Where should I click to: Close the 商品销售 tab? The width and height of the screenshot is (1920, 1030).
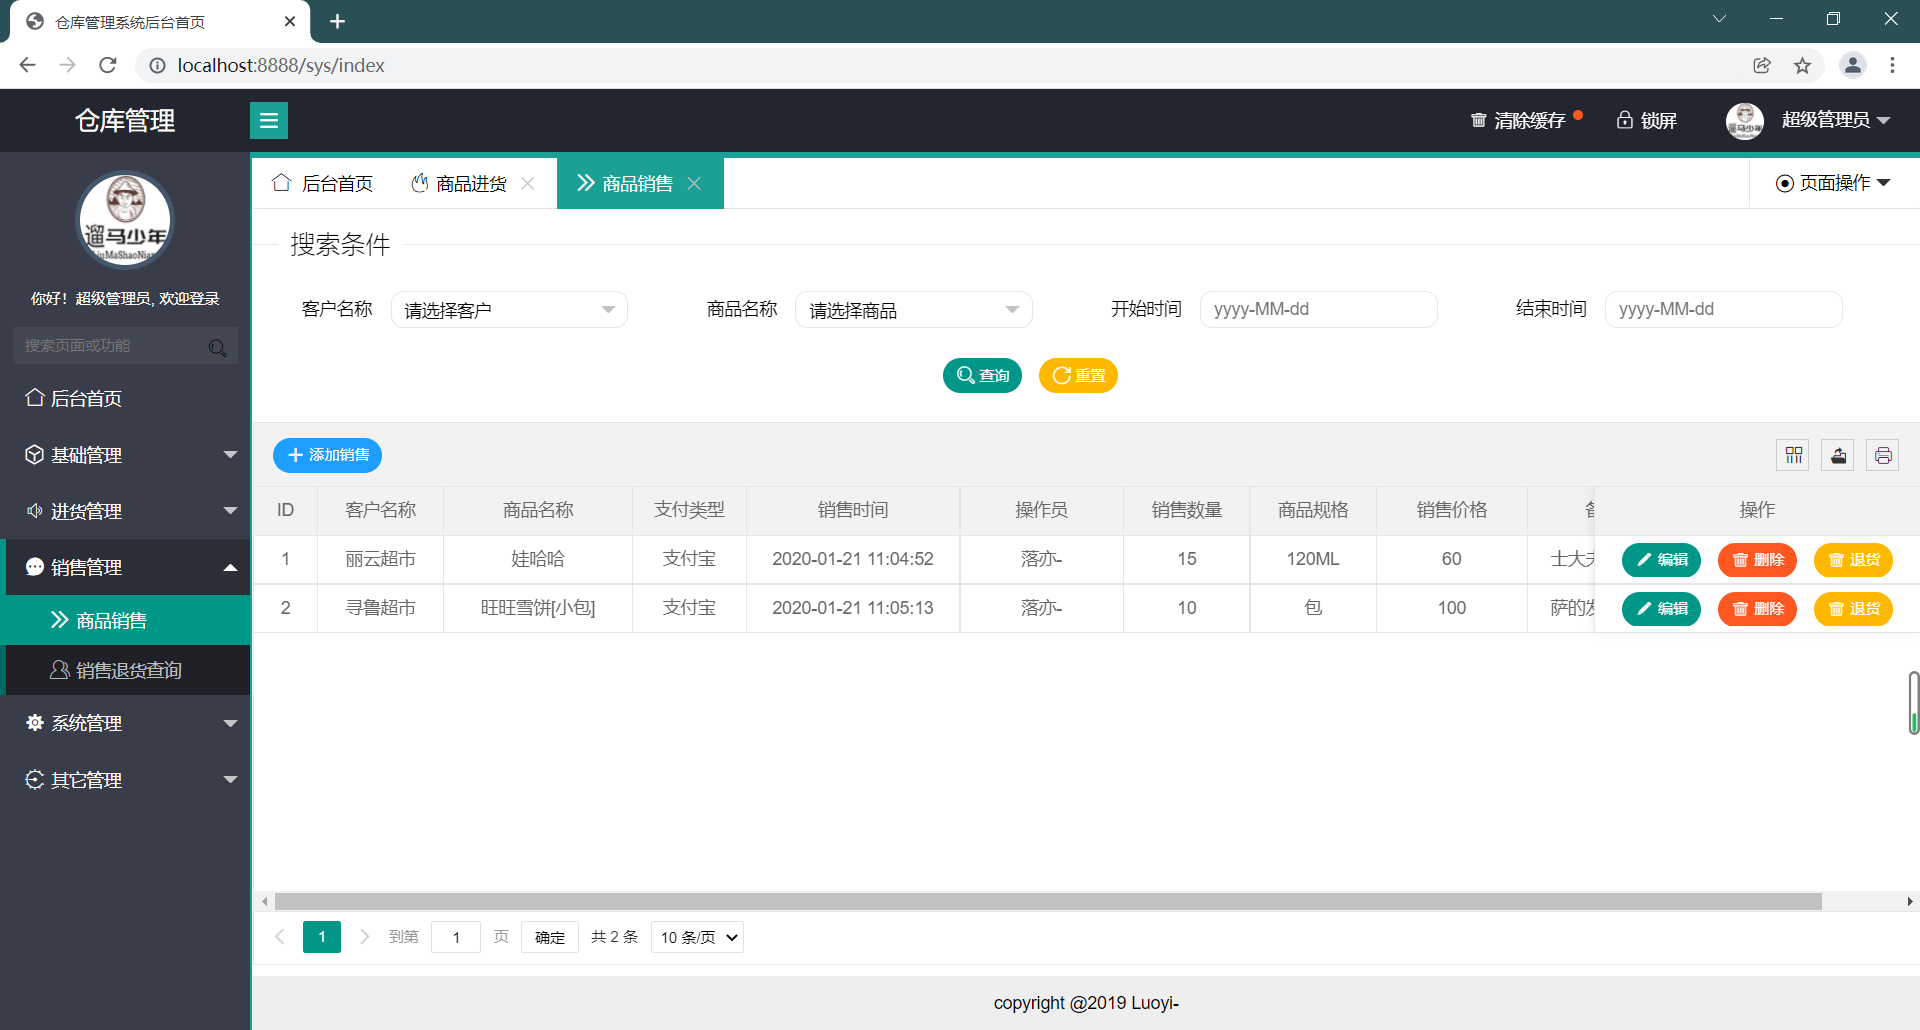[x=694, y=183]
